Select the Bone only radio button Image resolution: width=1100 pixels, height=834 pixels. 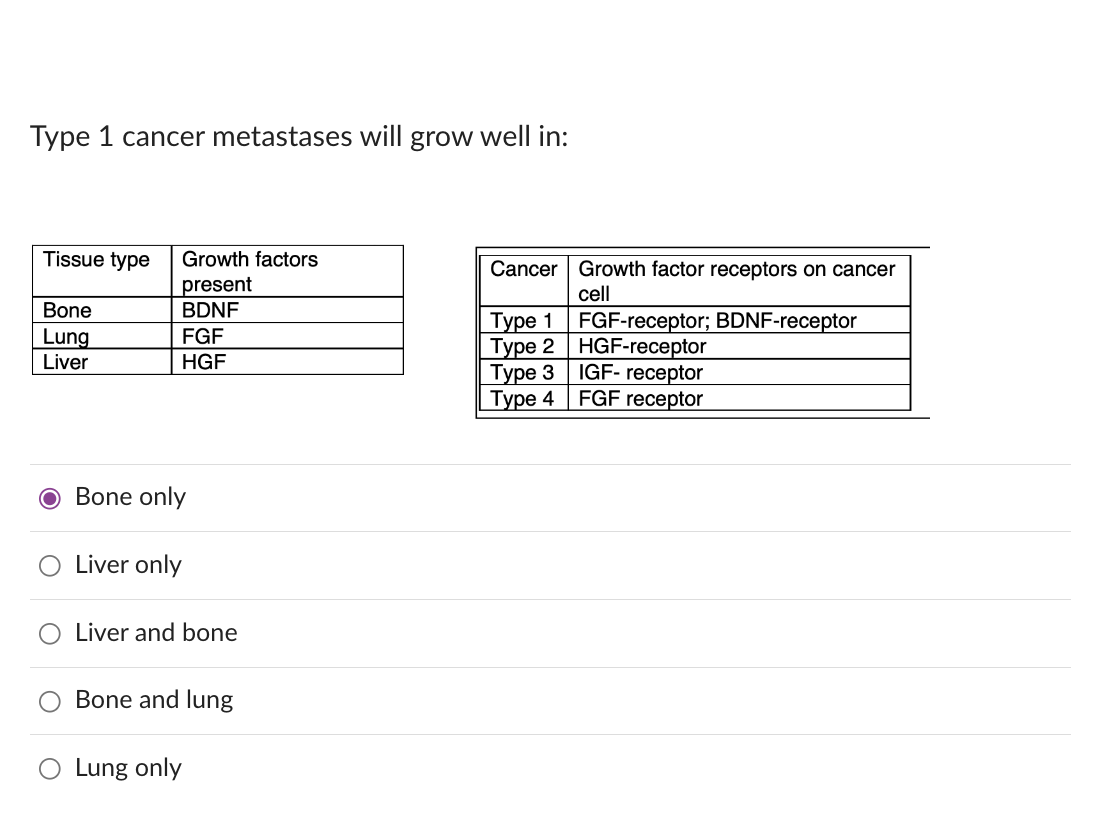coord(49,497)
